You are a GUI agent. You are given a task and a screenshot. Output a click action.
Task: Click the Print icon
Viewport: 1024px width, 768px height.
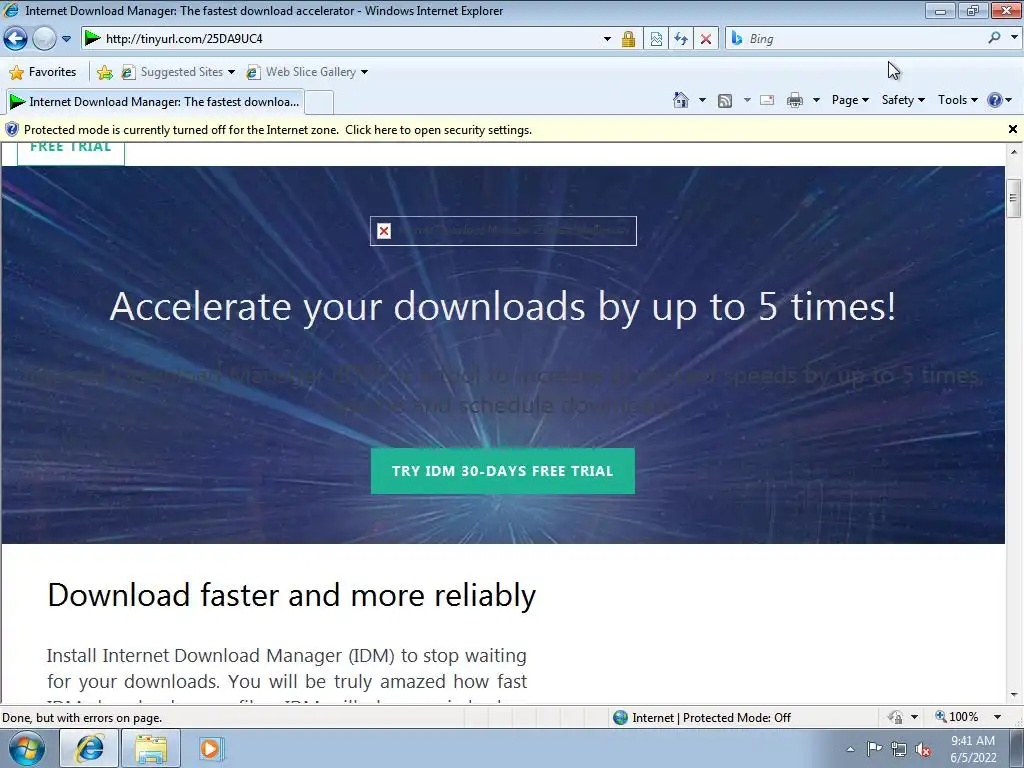[795, 100]
